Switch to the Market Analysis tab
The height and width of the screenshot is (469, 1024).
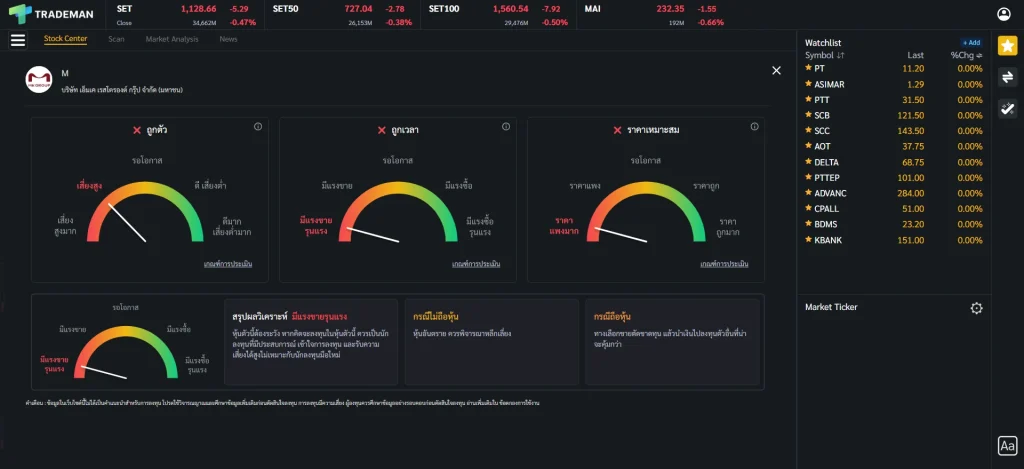tap(171, 39)
